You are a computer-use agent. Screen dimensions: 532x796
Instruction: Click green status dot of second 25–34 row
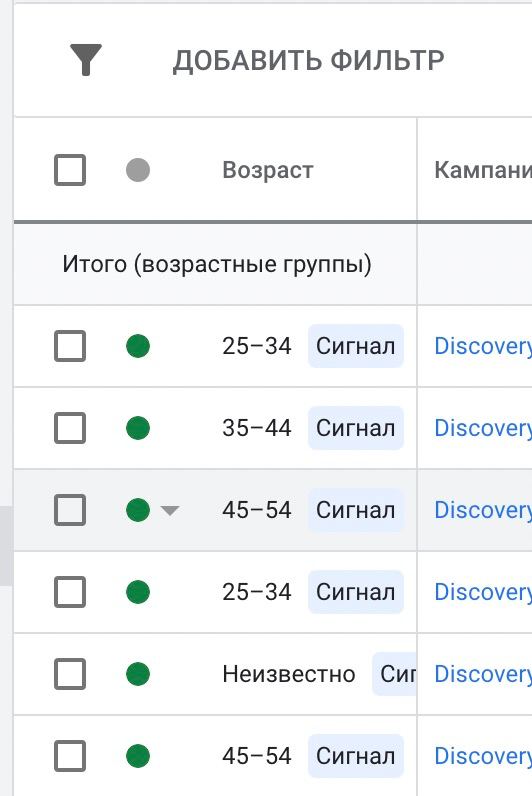(x=138, y=592)
